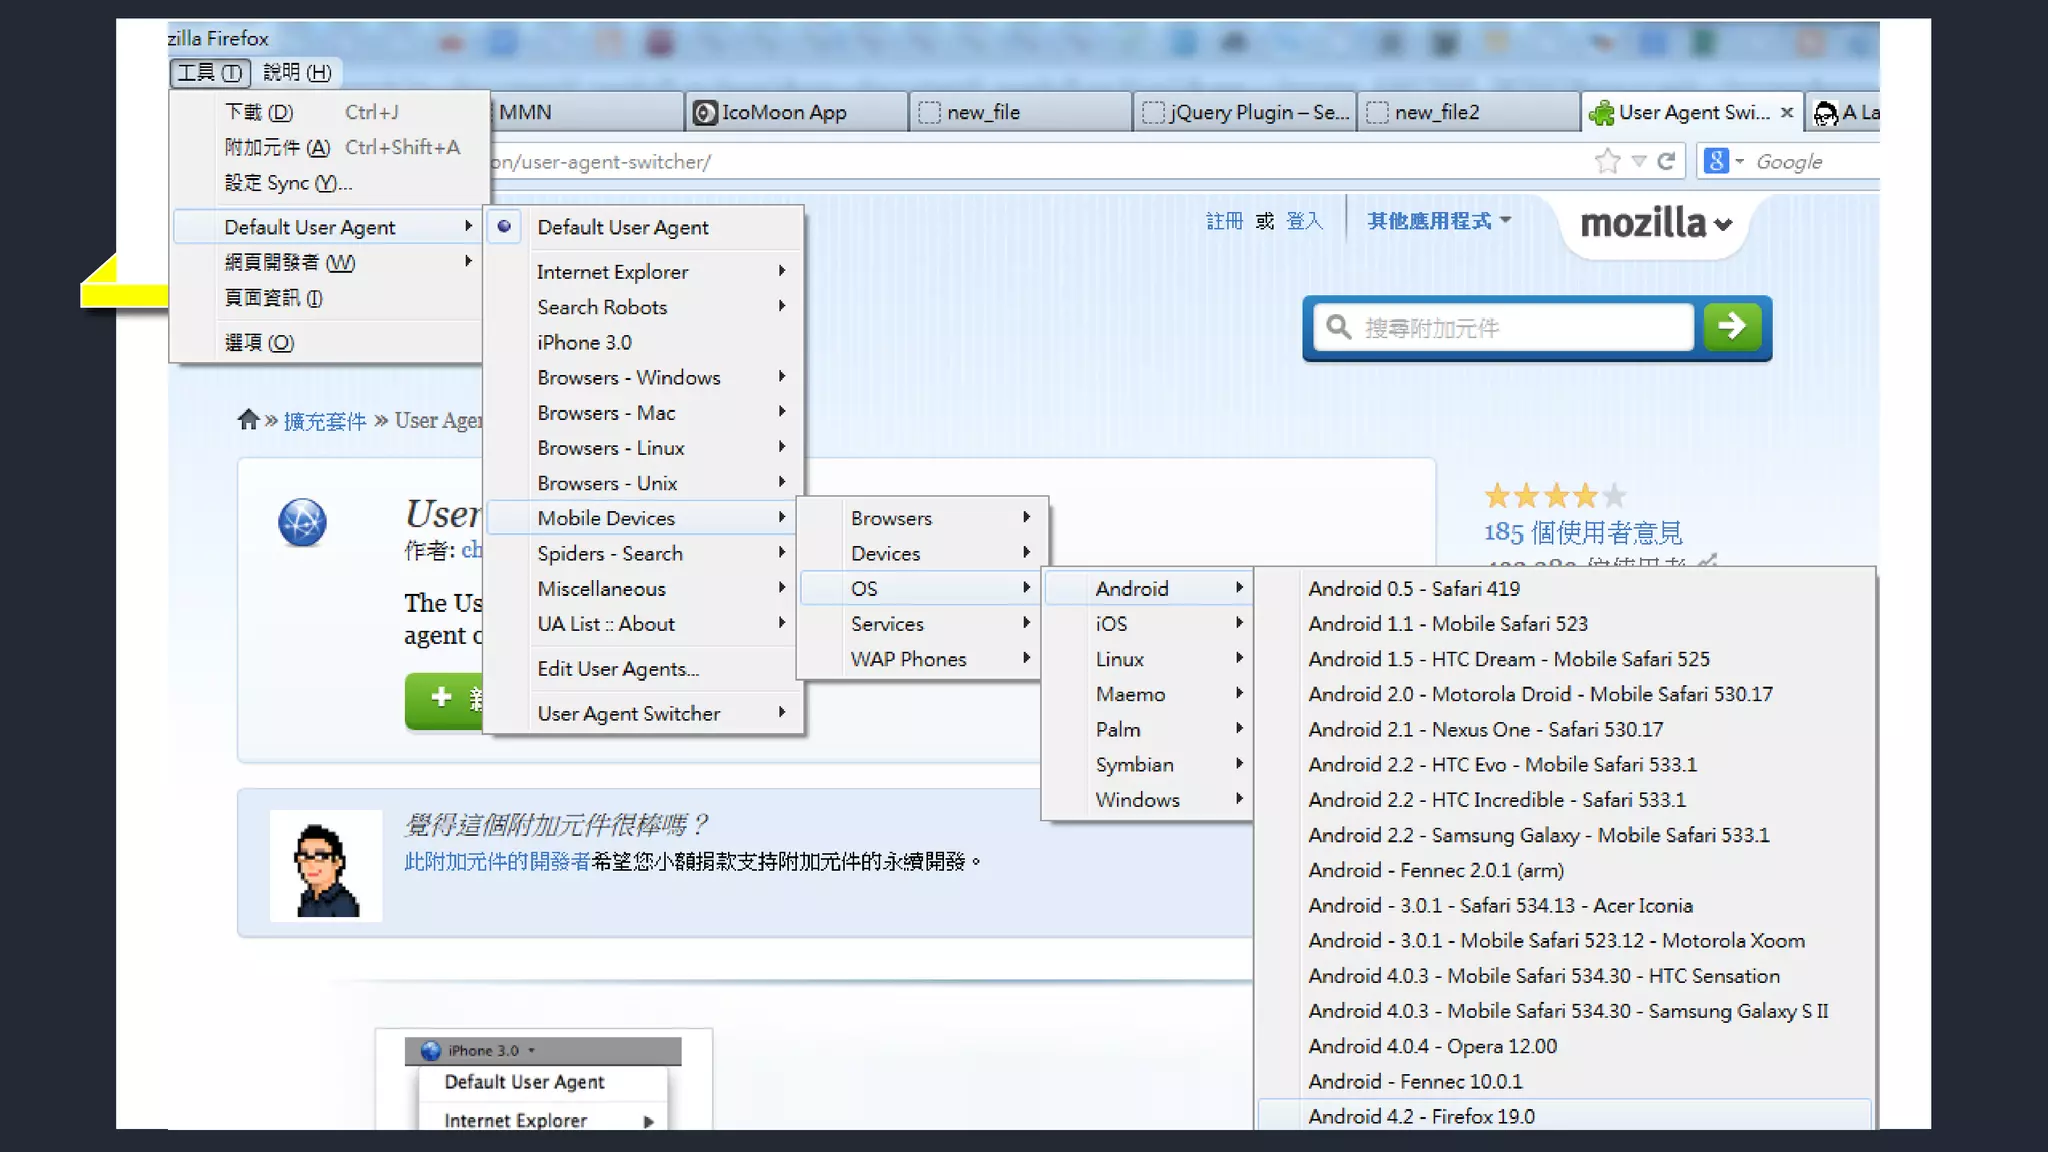
Task: Close the User Agent Switcher tab
Action: [x=1787, y=112]
